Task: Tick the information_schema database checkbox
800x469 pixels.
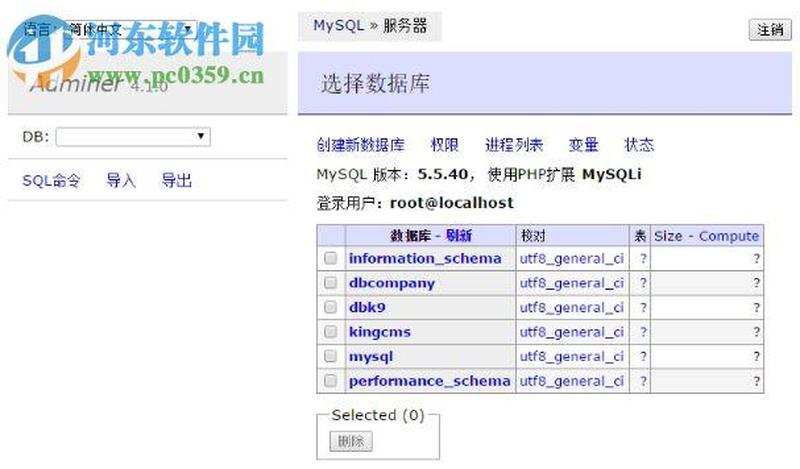Action: (330, 258)
